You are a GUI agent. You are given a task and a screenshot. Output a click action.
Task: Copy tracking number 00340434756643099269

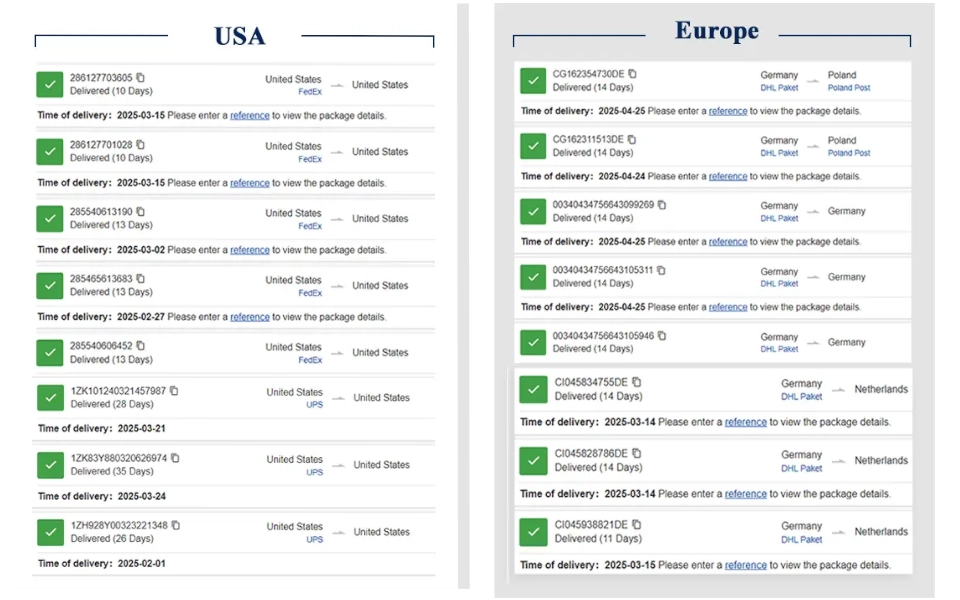(x=662, y=205)
